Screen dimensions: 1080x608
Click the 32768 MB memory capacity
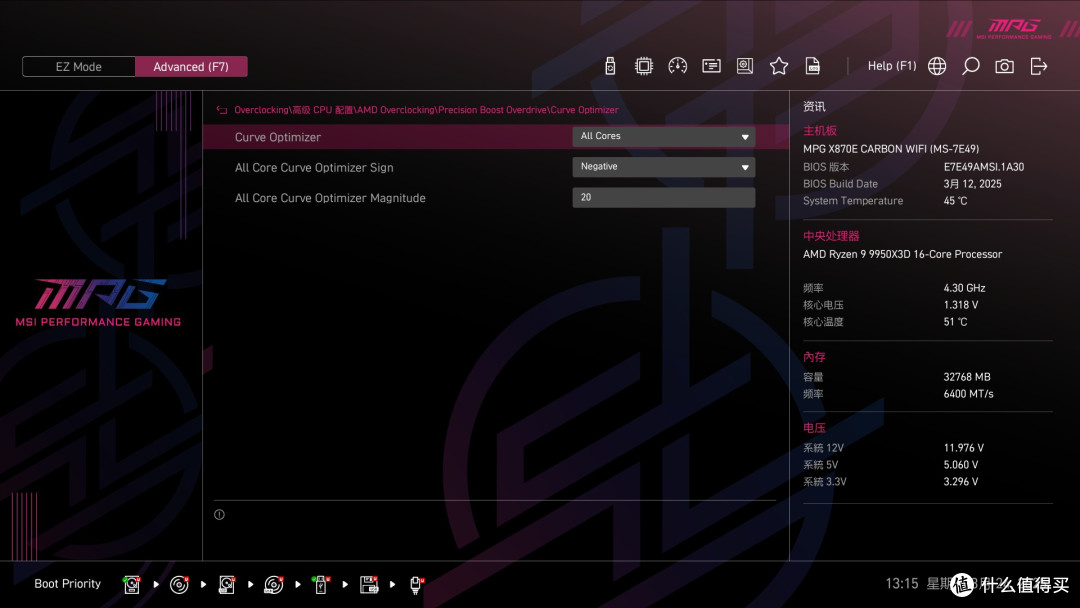[x=967, y=377]
